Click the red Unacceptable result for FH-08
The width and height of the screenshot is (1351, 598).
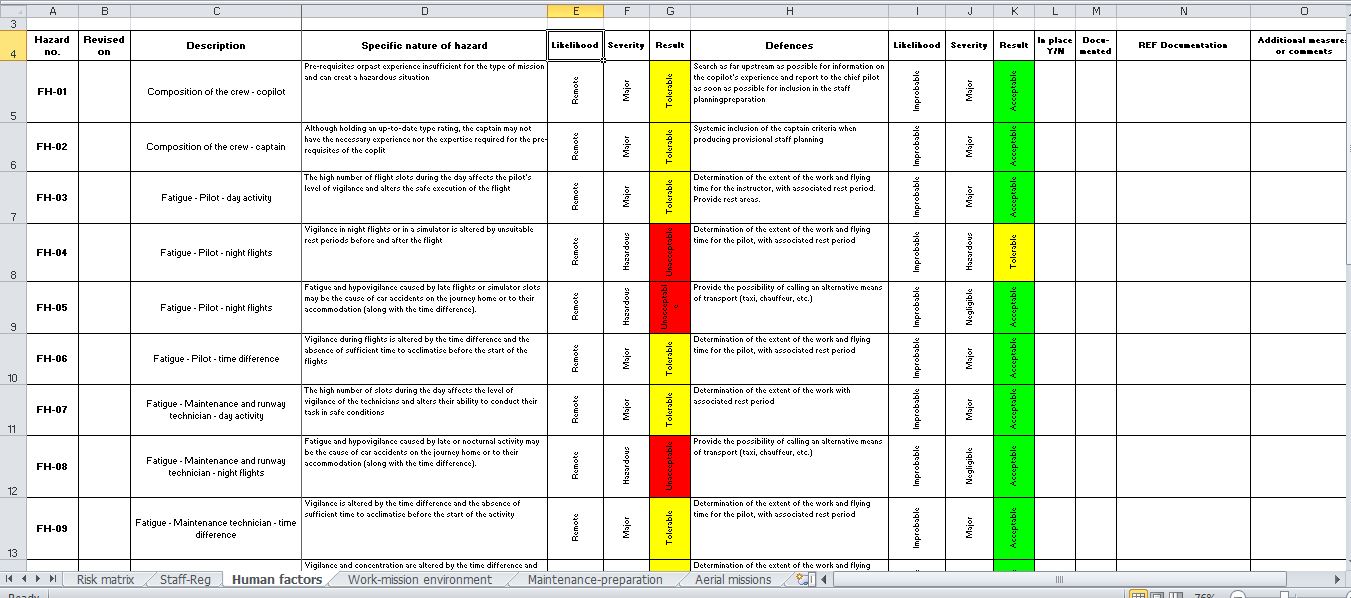point(669,466)
